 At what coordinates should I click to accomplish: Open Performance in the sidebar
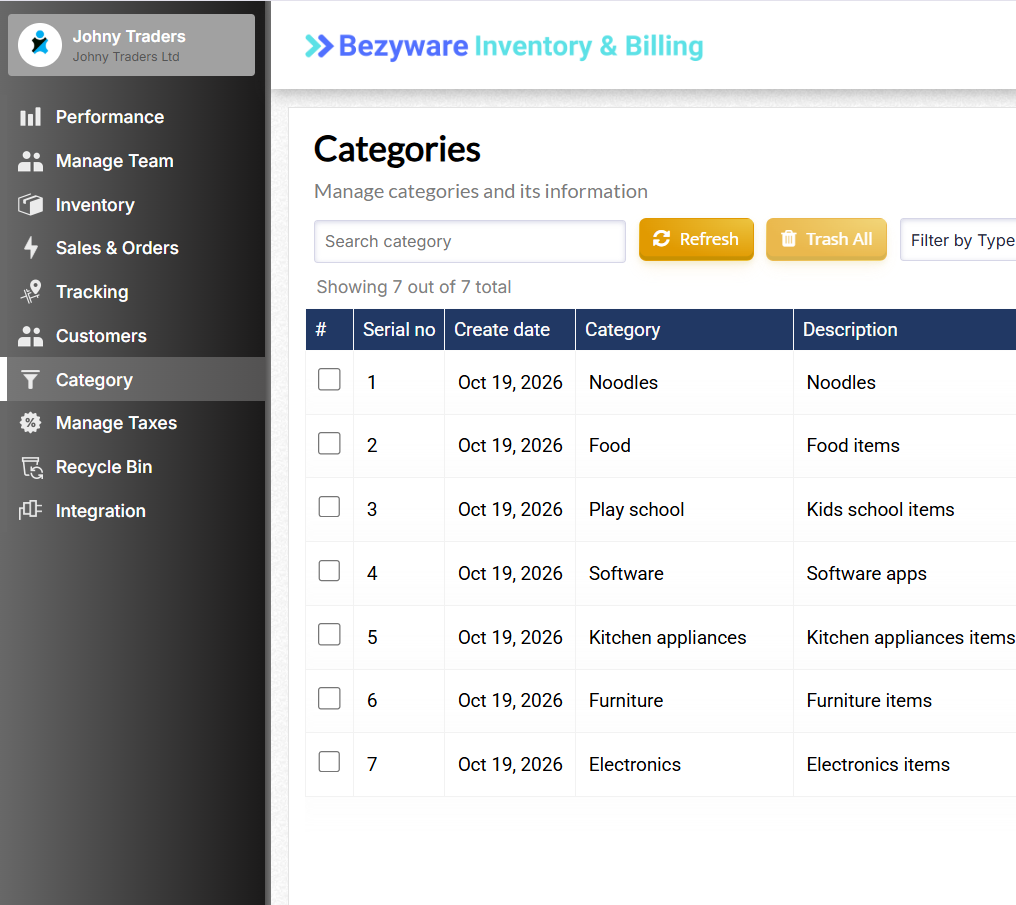tap(132, 117)
